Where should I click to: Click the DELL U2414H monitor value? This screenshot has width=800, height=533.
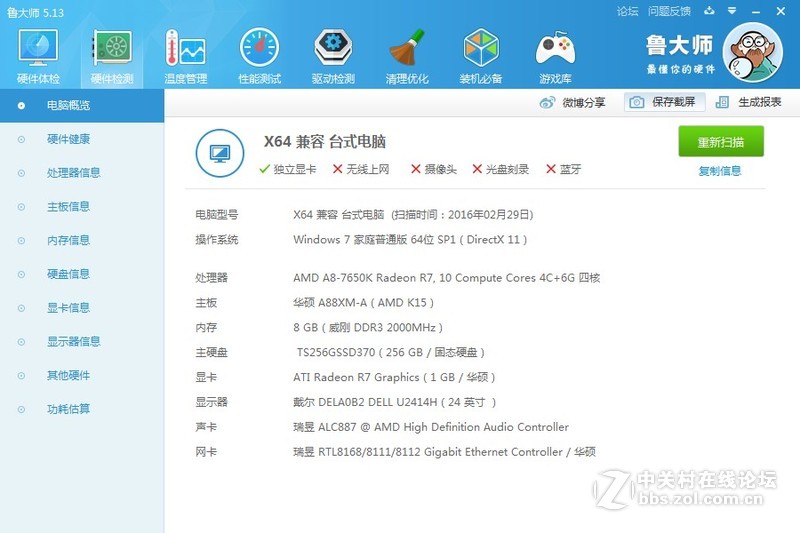tap(394, 402)
